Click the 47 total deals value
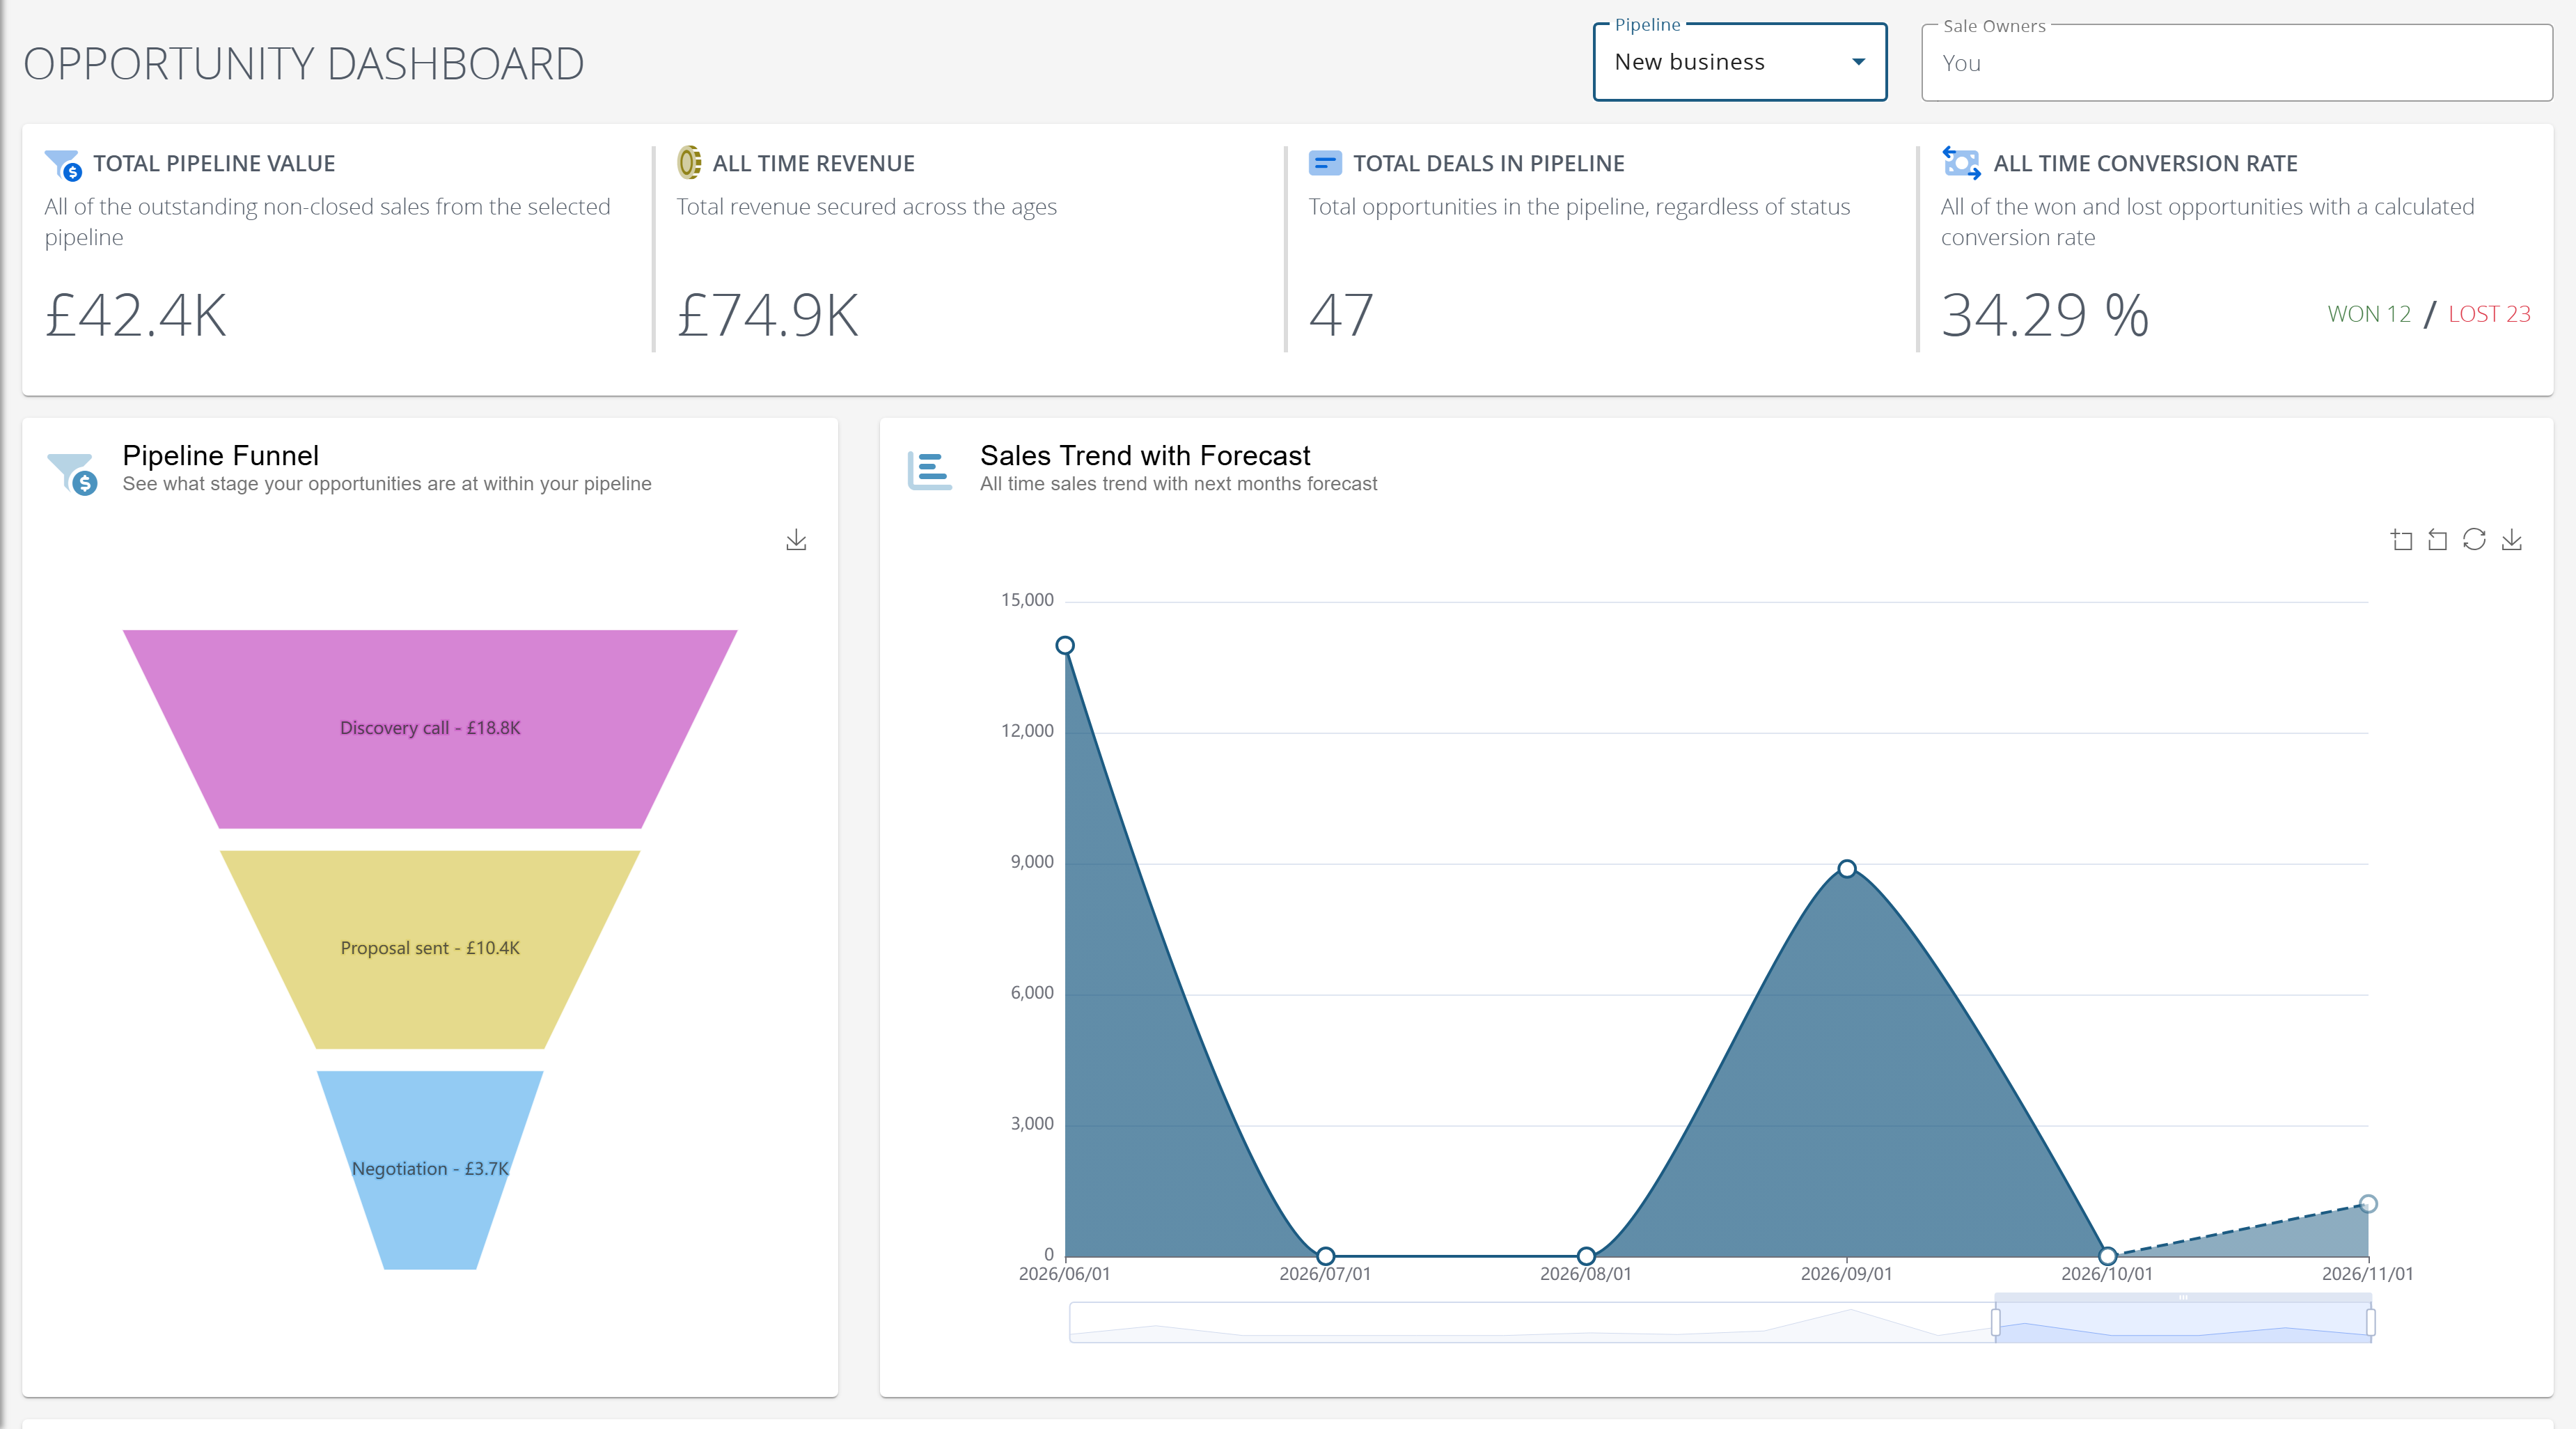The width and height of the screenshot is (2576, 1429). coord(1341,315)
